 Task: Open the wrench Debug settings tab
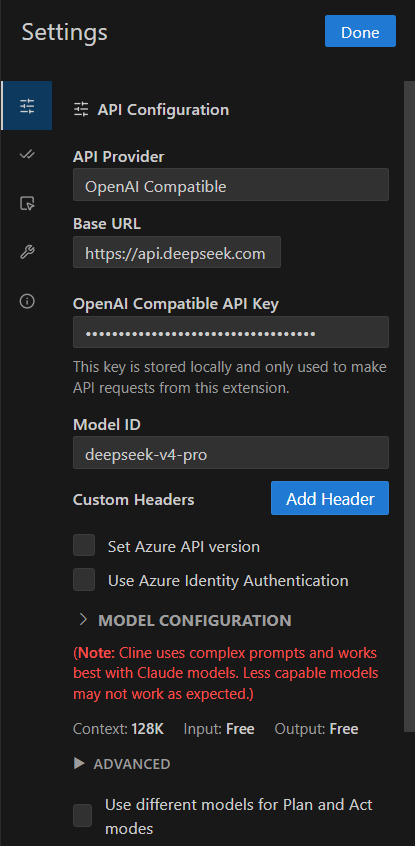point(27,252)
